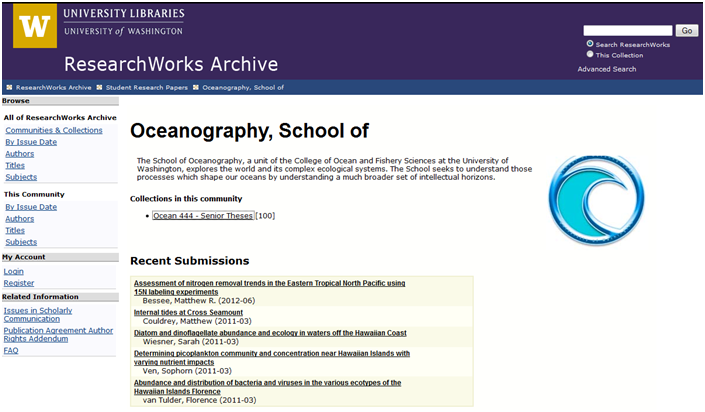The height and width of the screenshot is (412, 705).
Task: Open the Advanced Search link
Action: click(x=607, y=69)
